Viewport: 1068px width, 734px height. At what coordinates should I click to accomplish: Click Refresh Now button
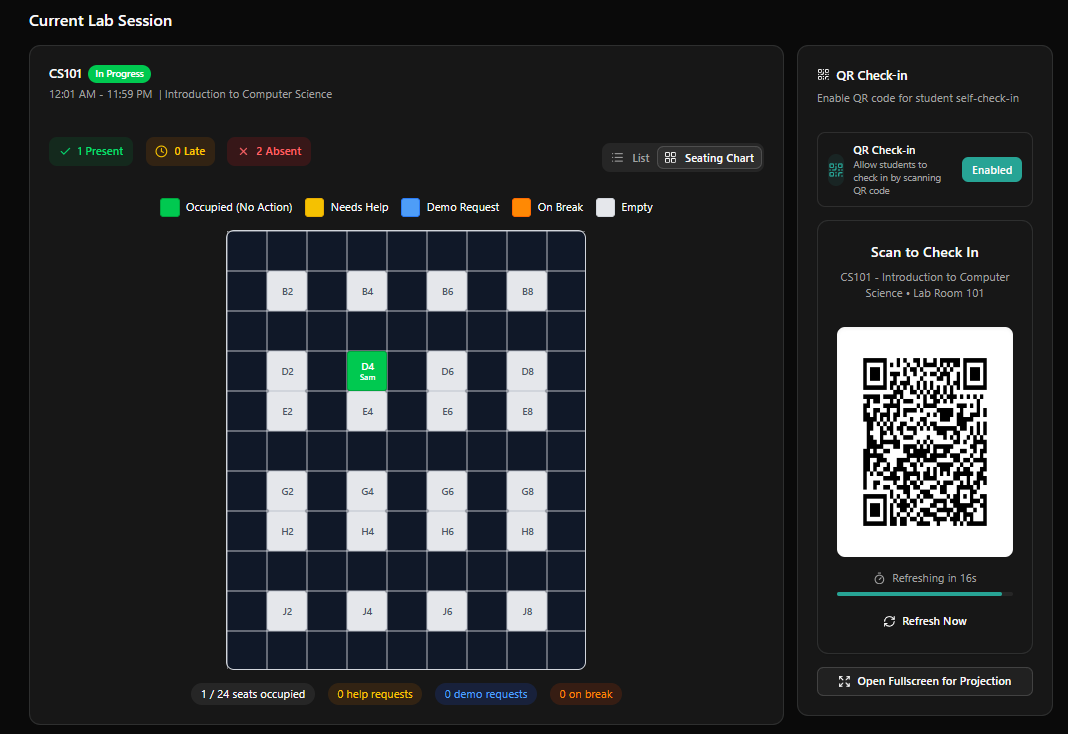pyautogui.click(x=925, y=621)
